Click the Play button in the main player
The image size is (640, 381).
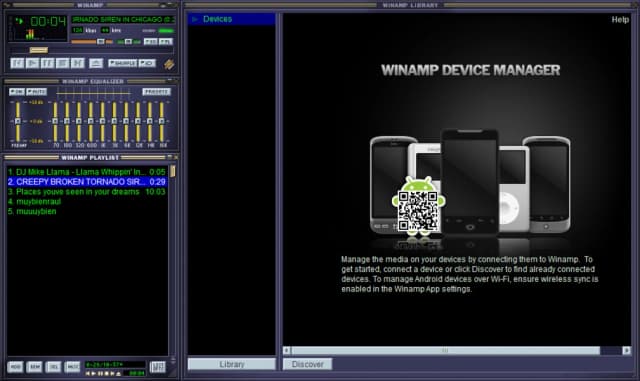32,63
